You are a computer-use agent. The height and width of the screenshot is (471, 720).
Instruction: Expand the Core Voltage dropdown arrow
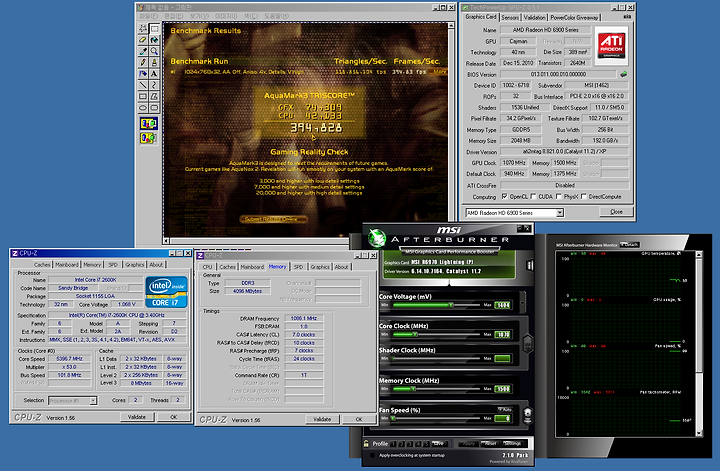(x=522, y=303)
